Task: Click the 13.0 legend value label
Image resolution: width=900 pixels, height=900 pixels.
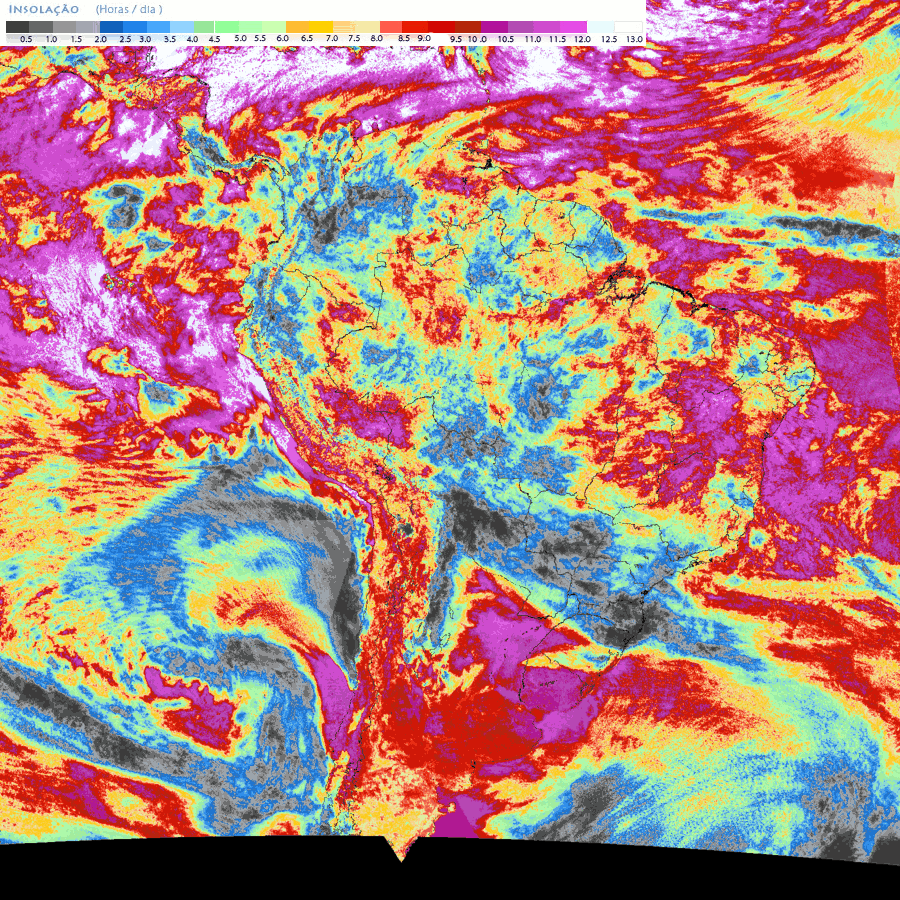Action: click(634, 38)
